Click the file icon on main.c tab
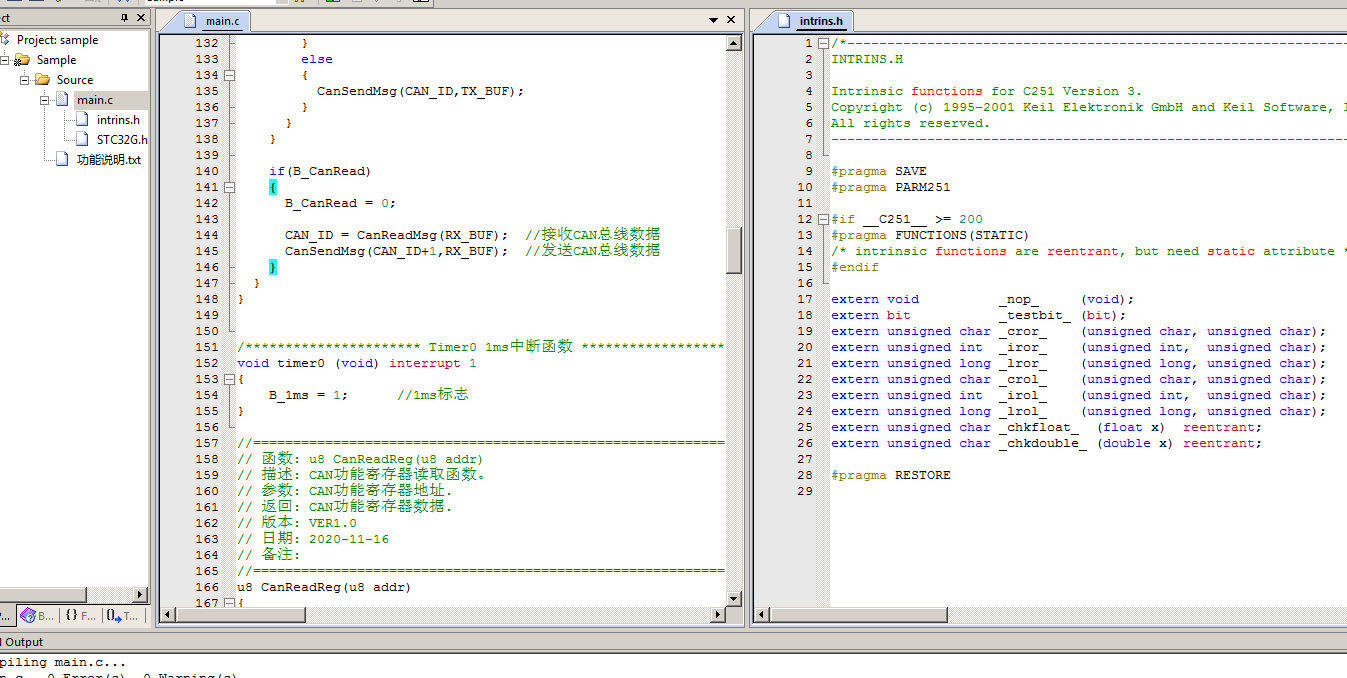 tap(192, 21)
